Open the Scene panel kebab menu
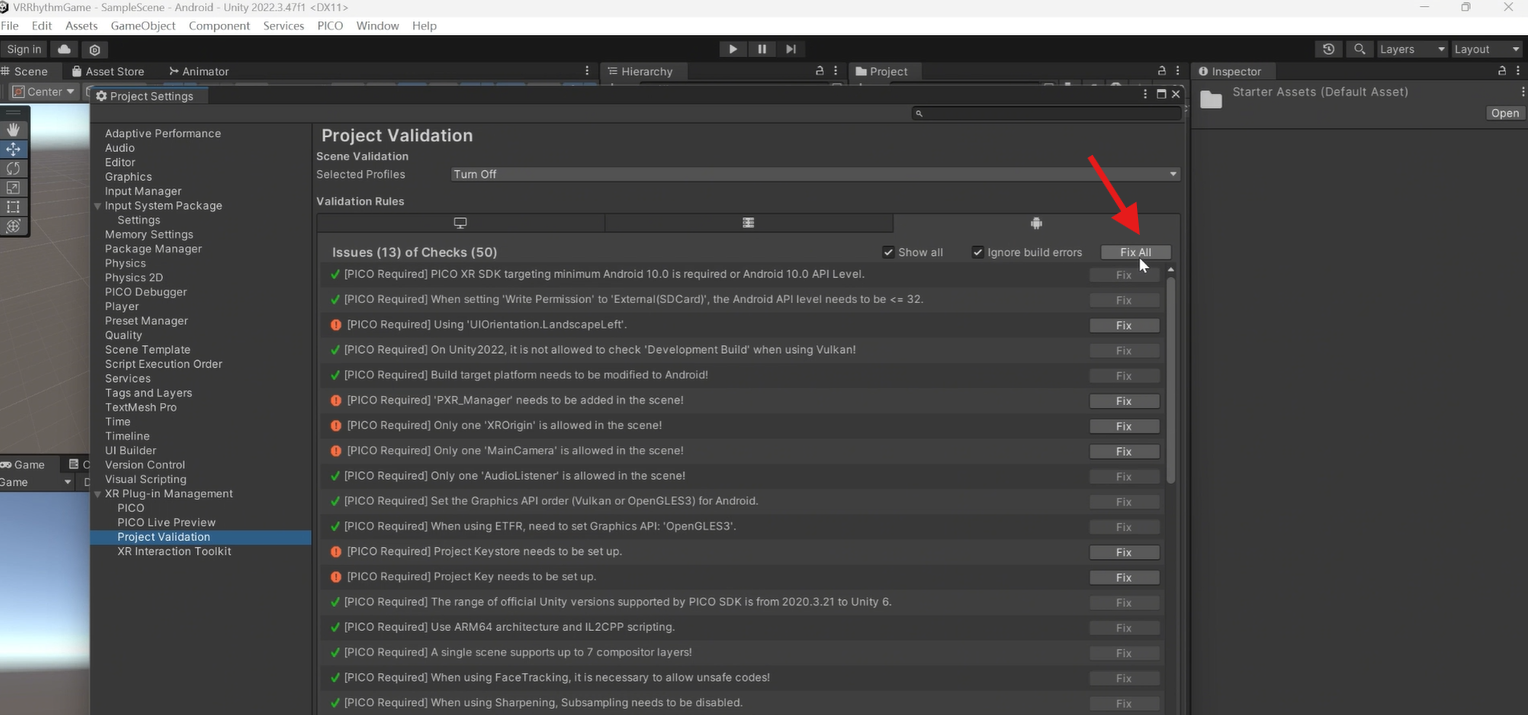This screenshot has width=1528, height=715. tap(587, 71)
